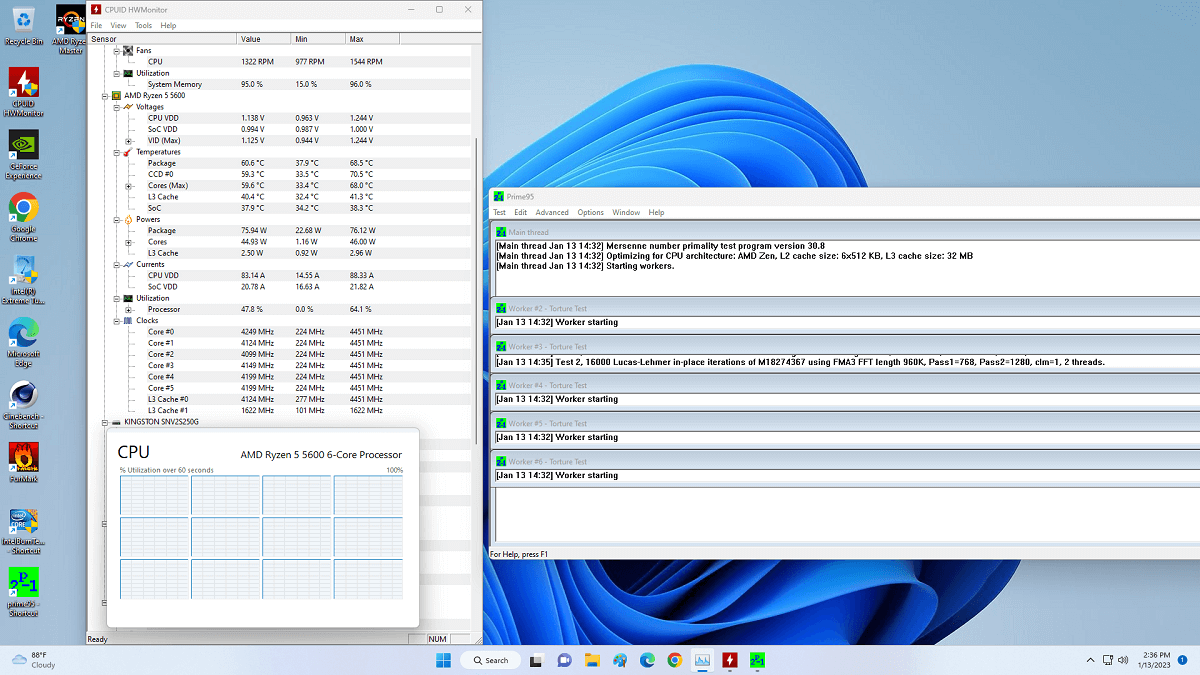
Task: Open the Advanced menu in Prime95
Action: [552, 212]
